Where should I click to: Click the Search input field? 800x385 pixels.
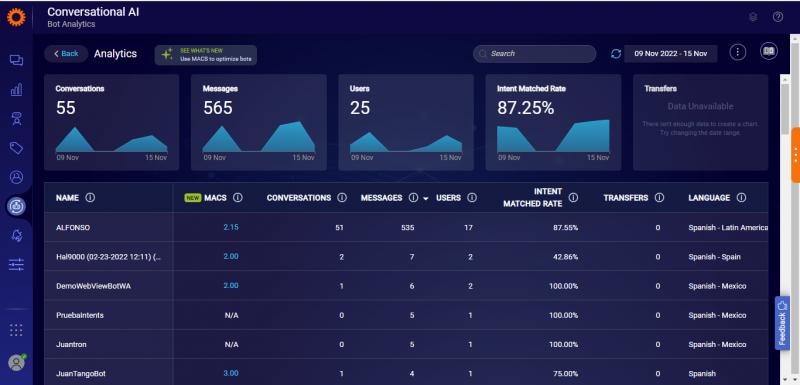click(x=534, y=54)
